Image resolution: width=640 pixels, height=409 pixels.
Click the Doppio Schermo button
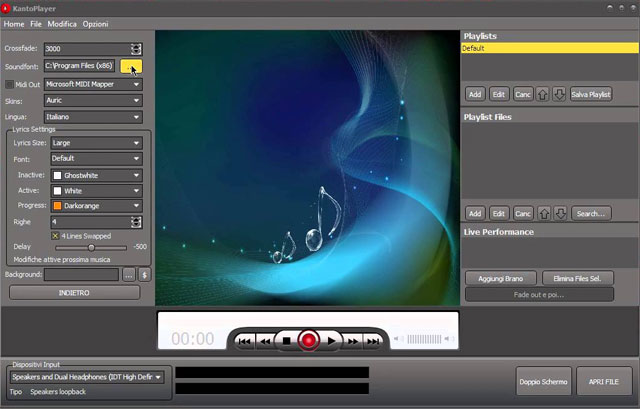543,381
